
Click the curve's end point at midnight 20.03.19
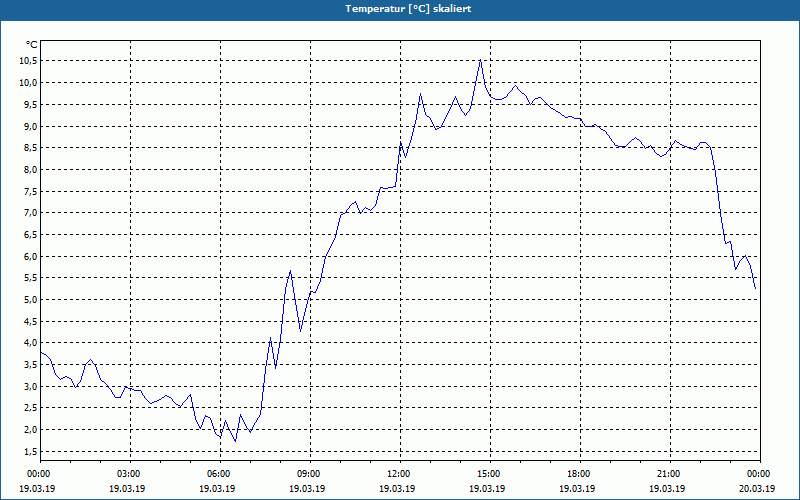point(755,289)
